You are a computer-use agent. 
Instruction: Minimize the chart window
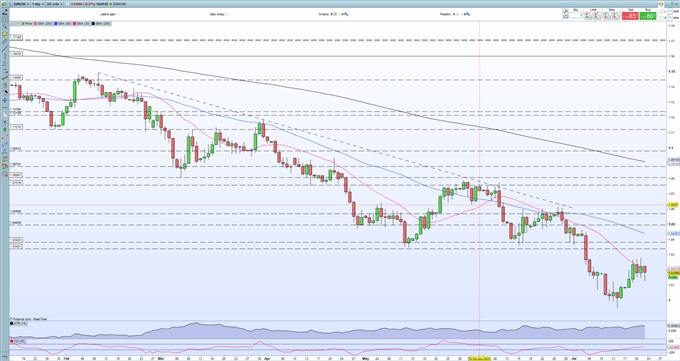pyautogui.click(x=667, y=4)
